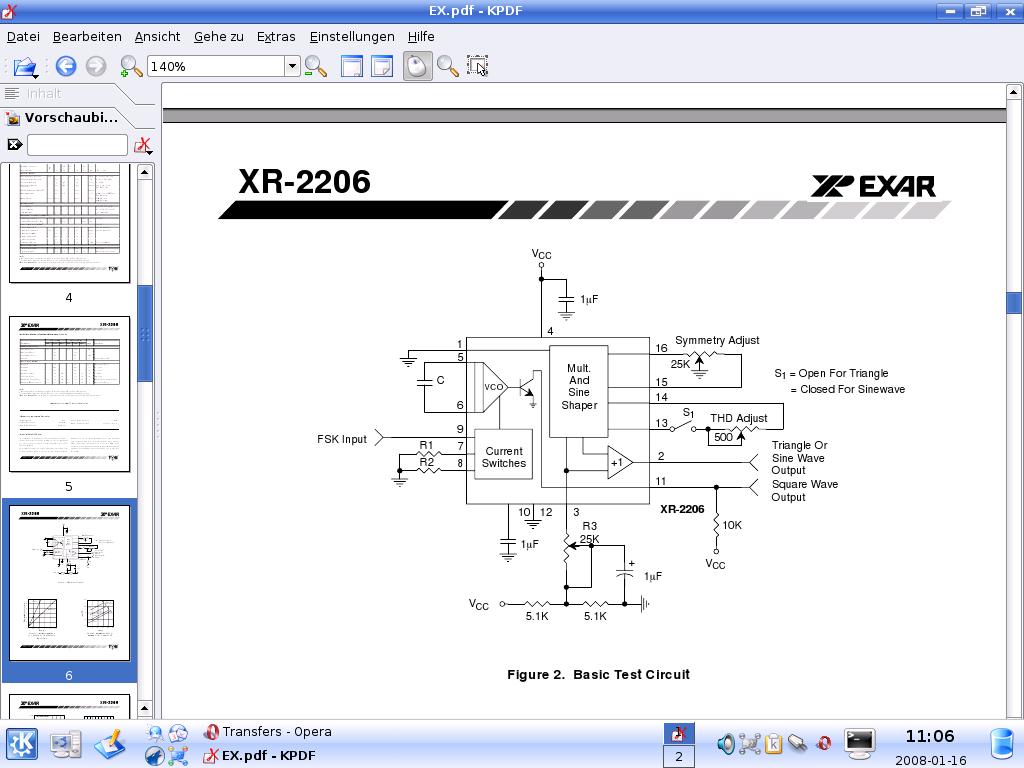The width and height of the screenshot is (1024, 768).
Task: Select the zoom magnifier tool
Action: 447,66
